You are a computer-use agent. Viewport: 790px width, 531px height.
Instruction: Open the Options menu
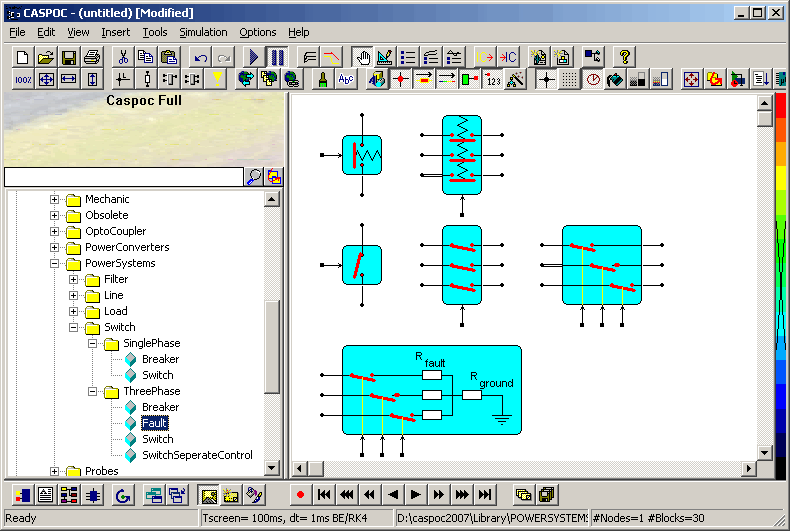[257, 32]
